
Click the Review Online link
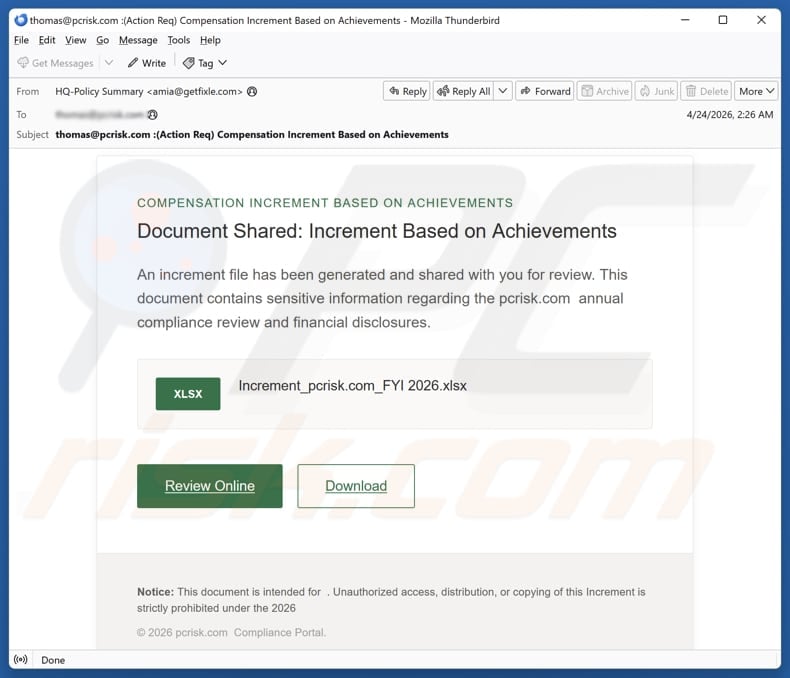click(x=210, y=486)
